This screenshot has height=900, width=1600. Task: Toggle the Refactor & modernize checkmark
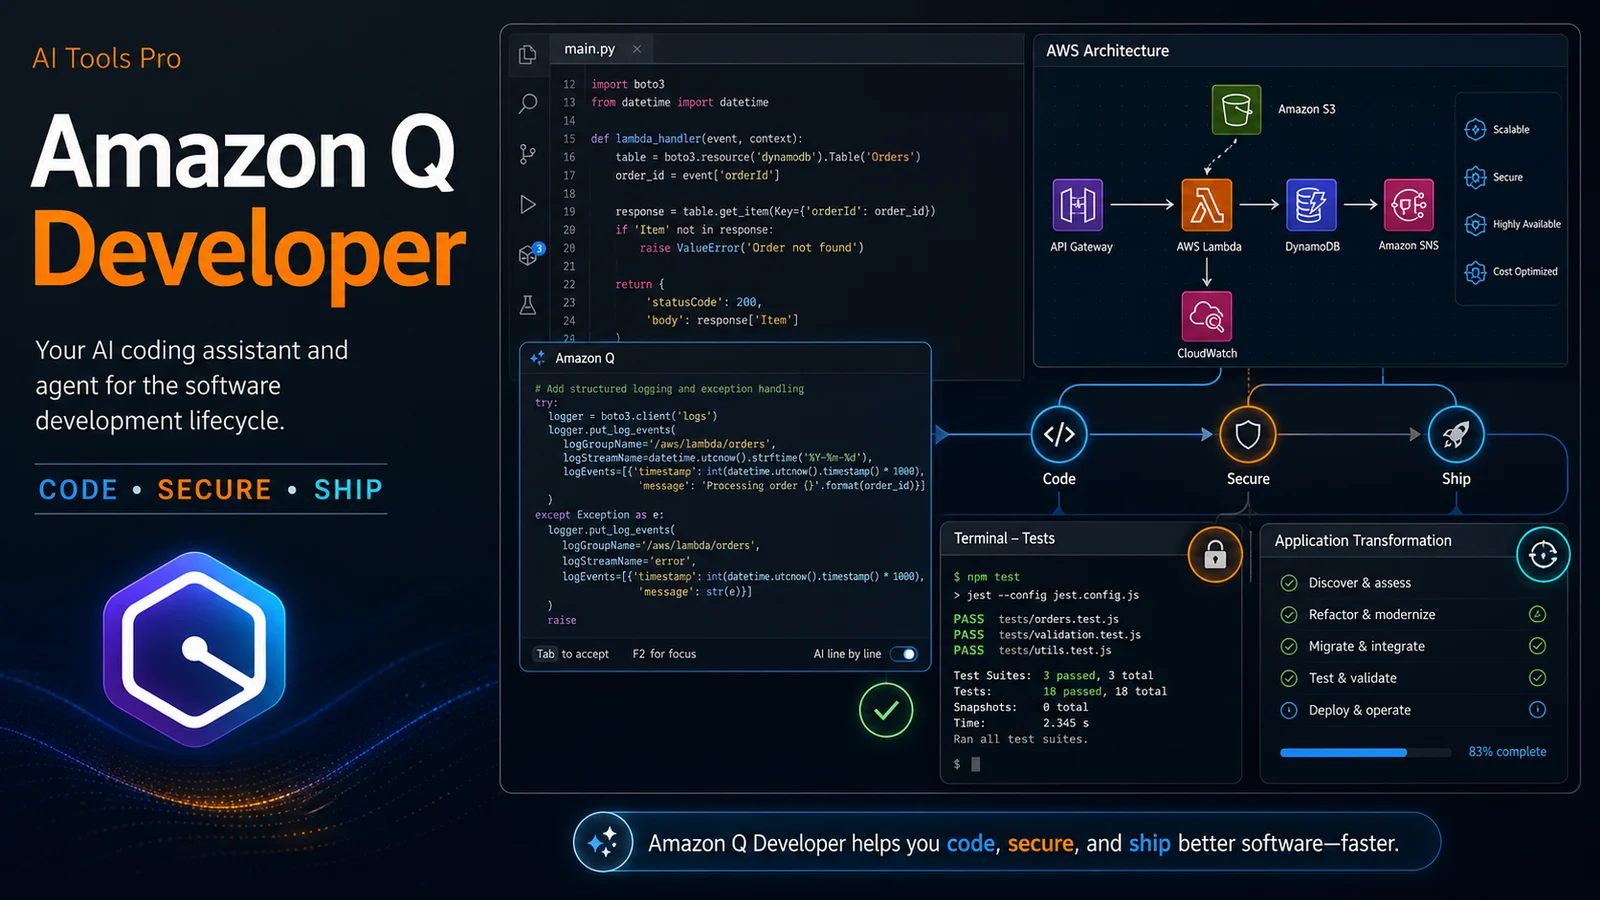click(1290, 615)
